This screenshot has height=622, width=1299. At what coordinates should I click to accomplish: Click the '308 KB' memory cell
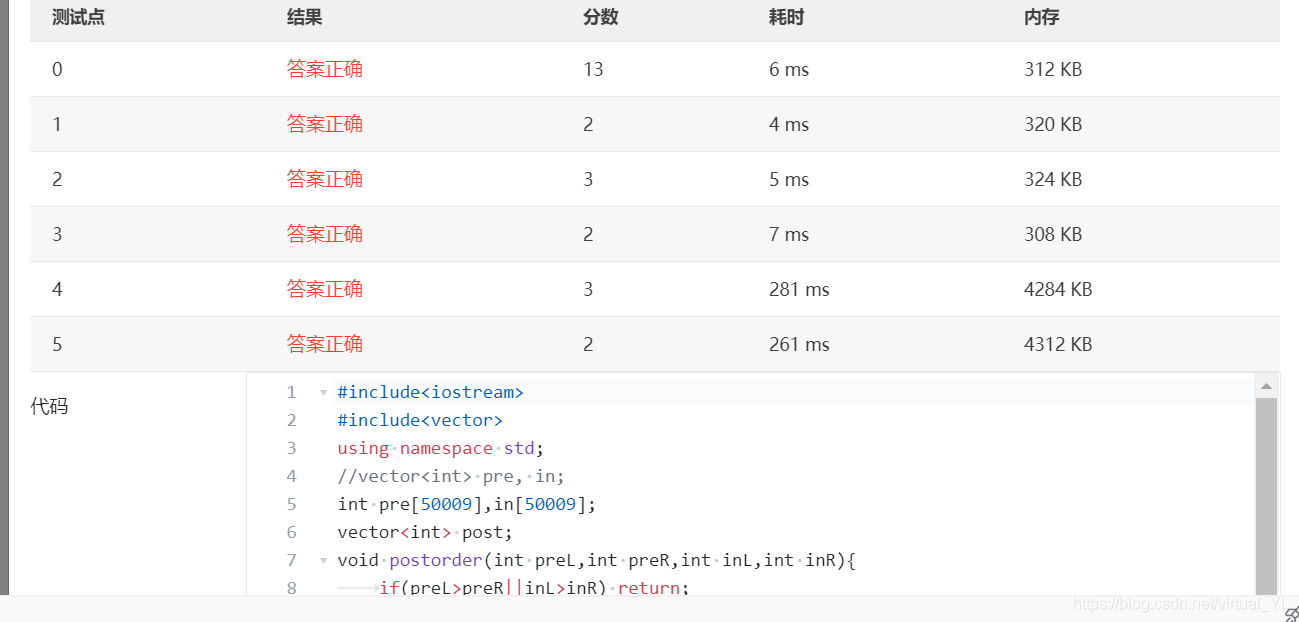point(1053,234)
